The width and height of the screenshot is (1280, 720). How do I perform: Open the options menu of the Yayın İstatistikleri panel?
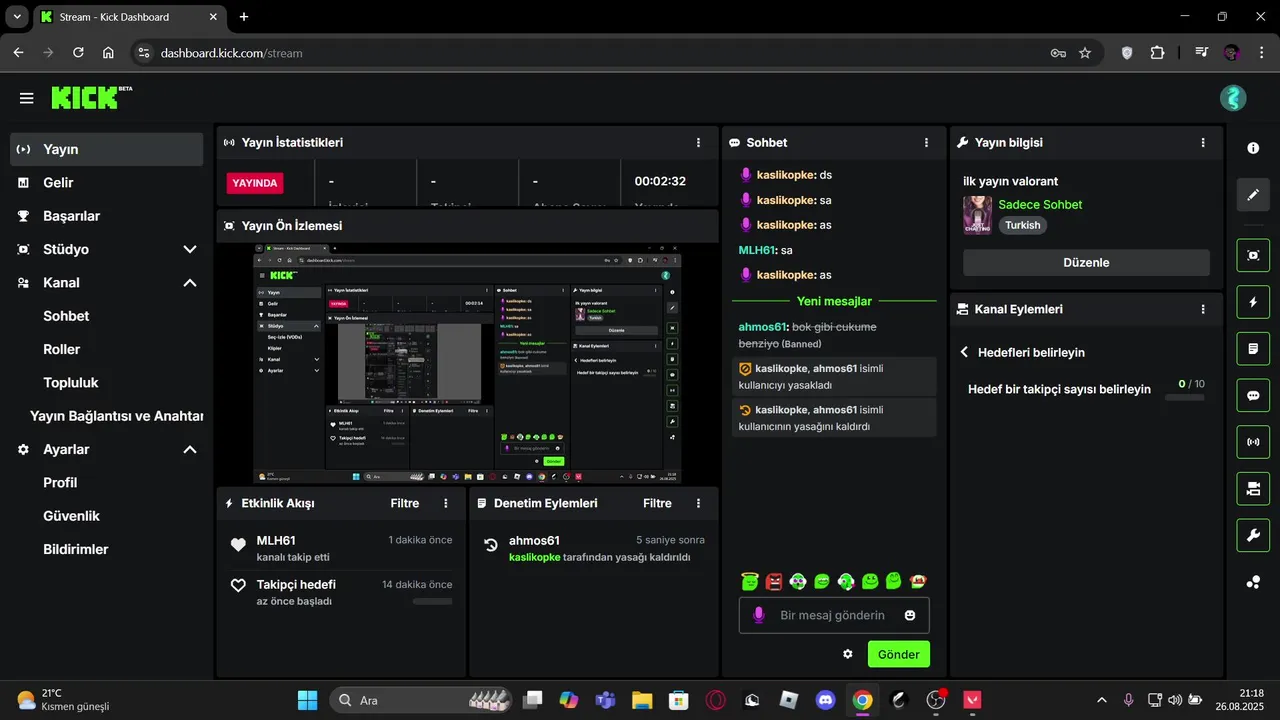pos(698,143)
